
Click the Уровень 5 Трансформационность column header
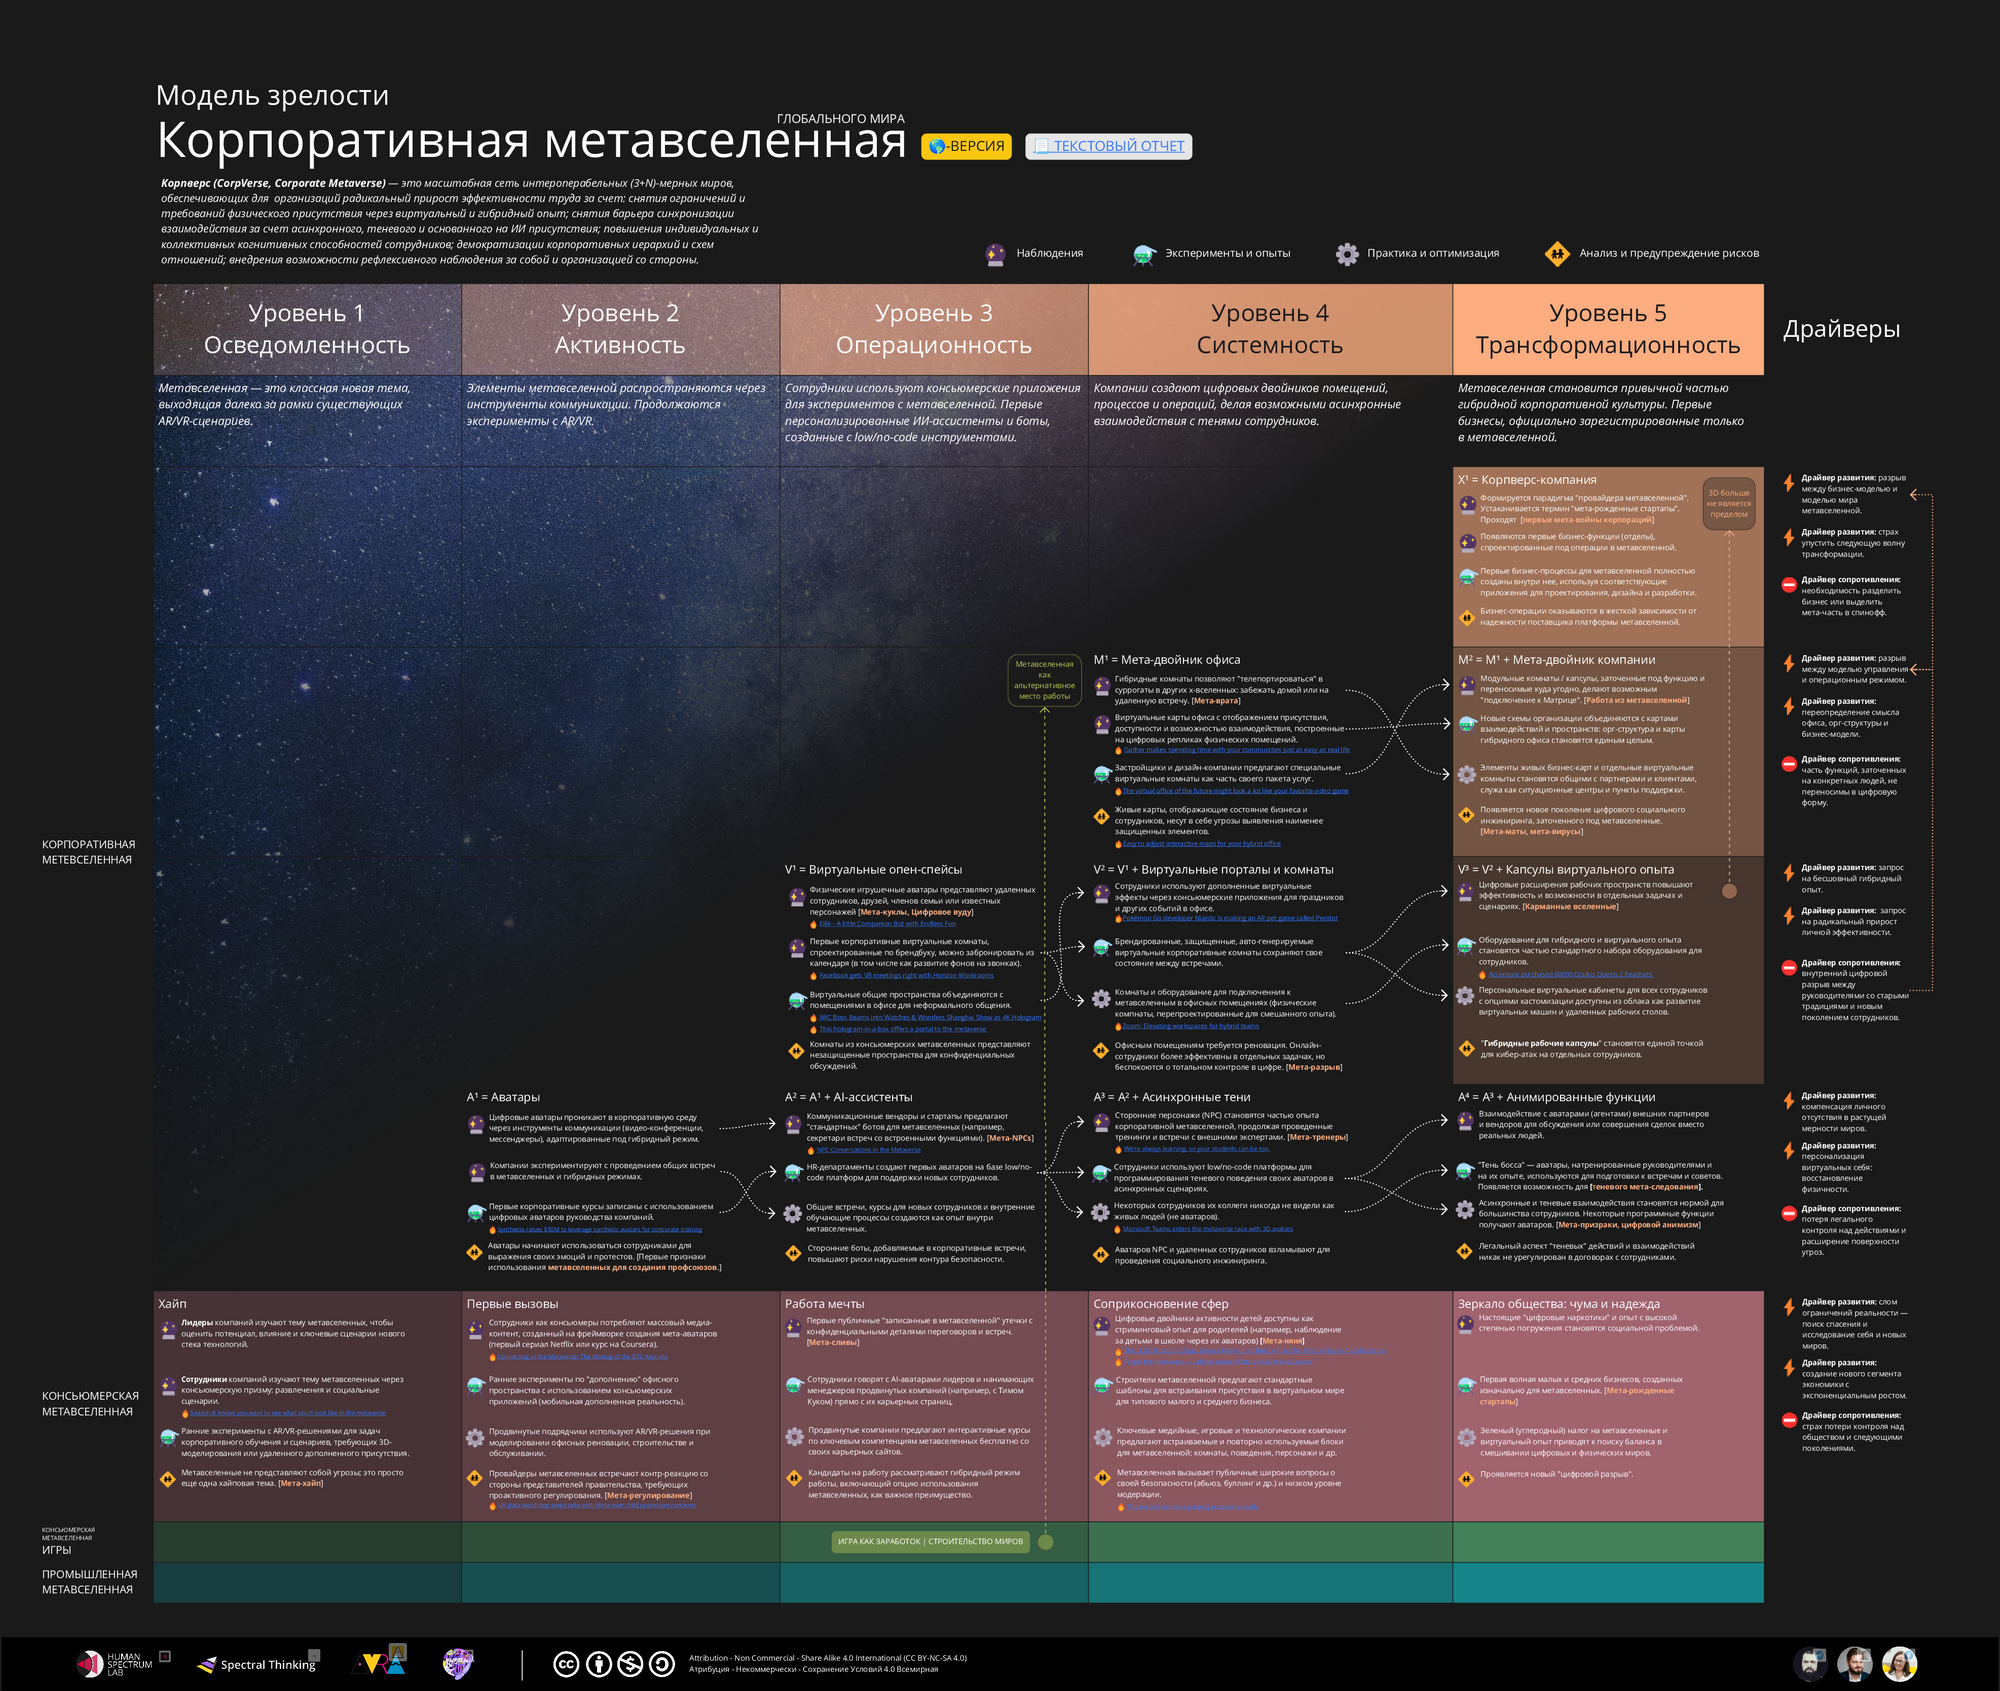pyautogui.click(x=1607, y=329)
